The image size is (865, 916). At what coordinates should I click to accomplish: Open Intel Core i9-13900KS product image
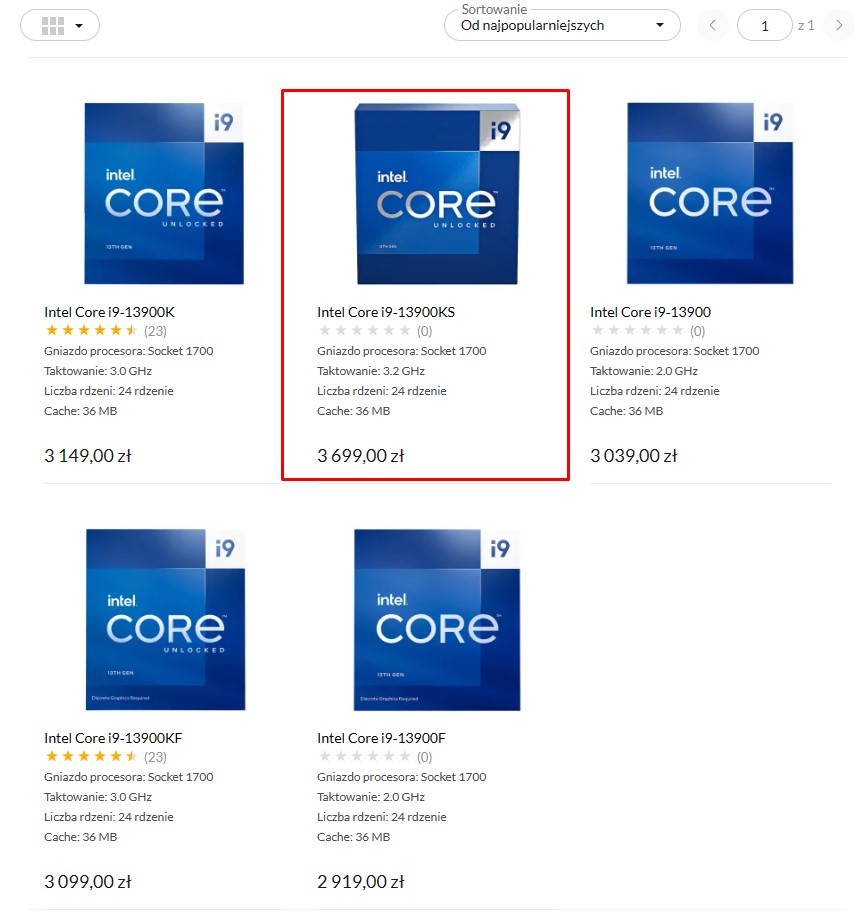click(x=437, y=193)
